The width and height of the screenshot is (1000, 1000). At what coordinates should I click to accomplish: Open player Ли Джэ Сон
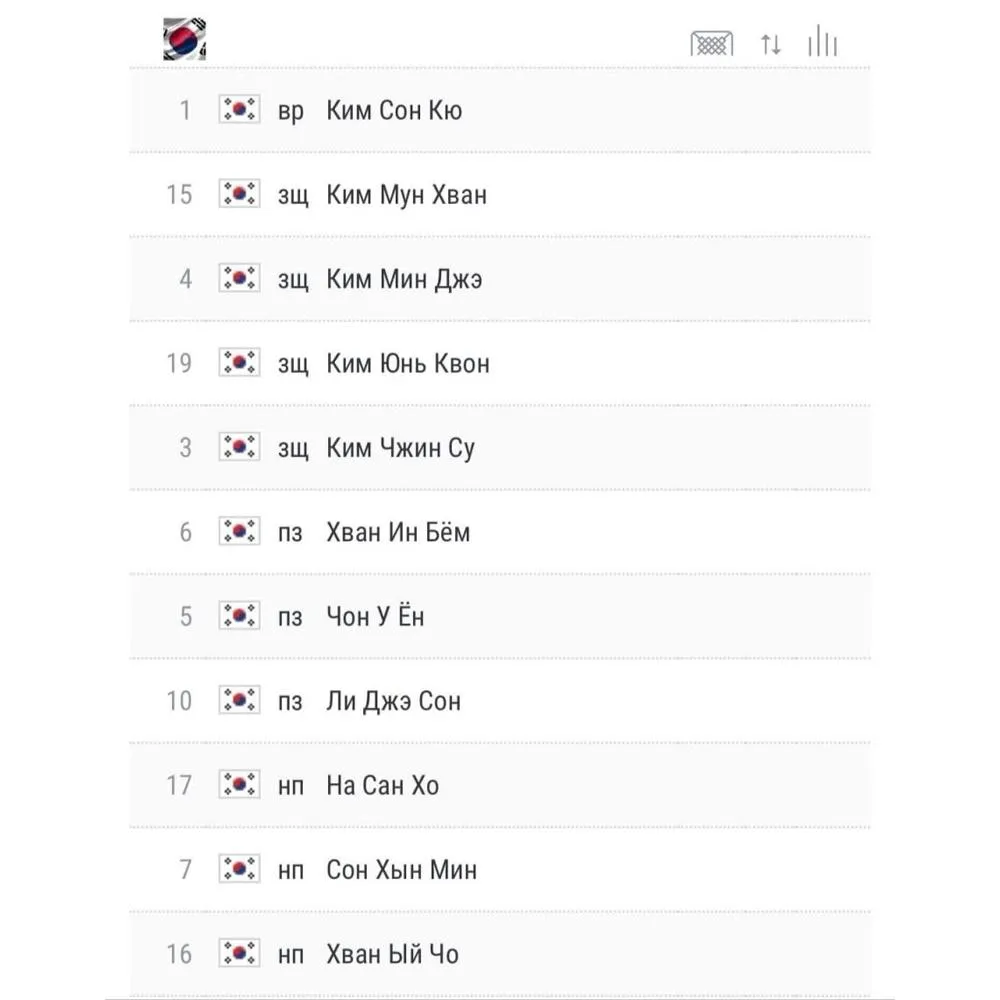[x=393, y=702]
